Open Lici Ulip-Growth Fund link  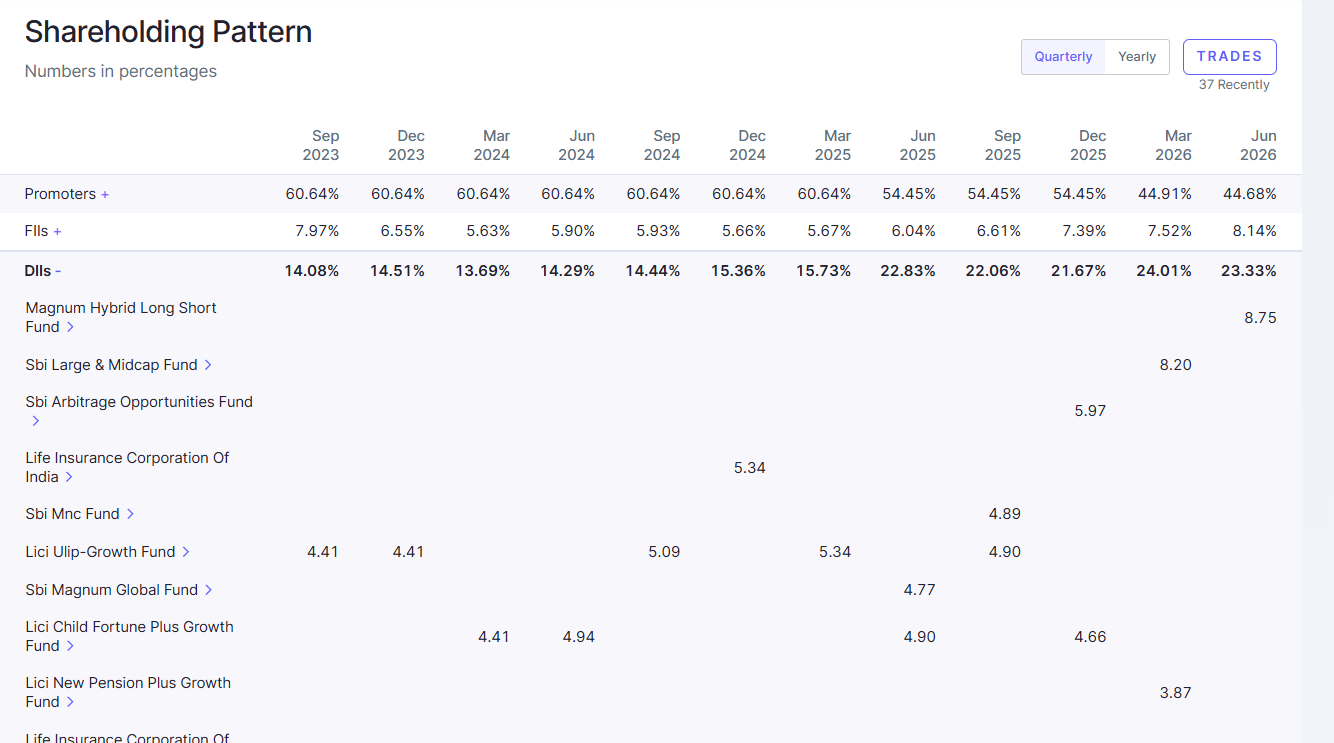[x=101, y=552]
